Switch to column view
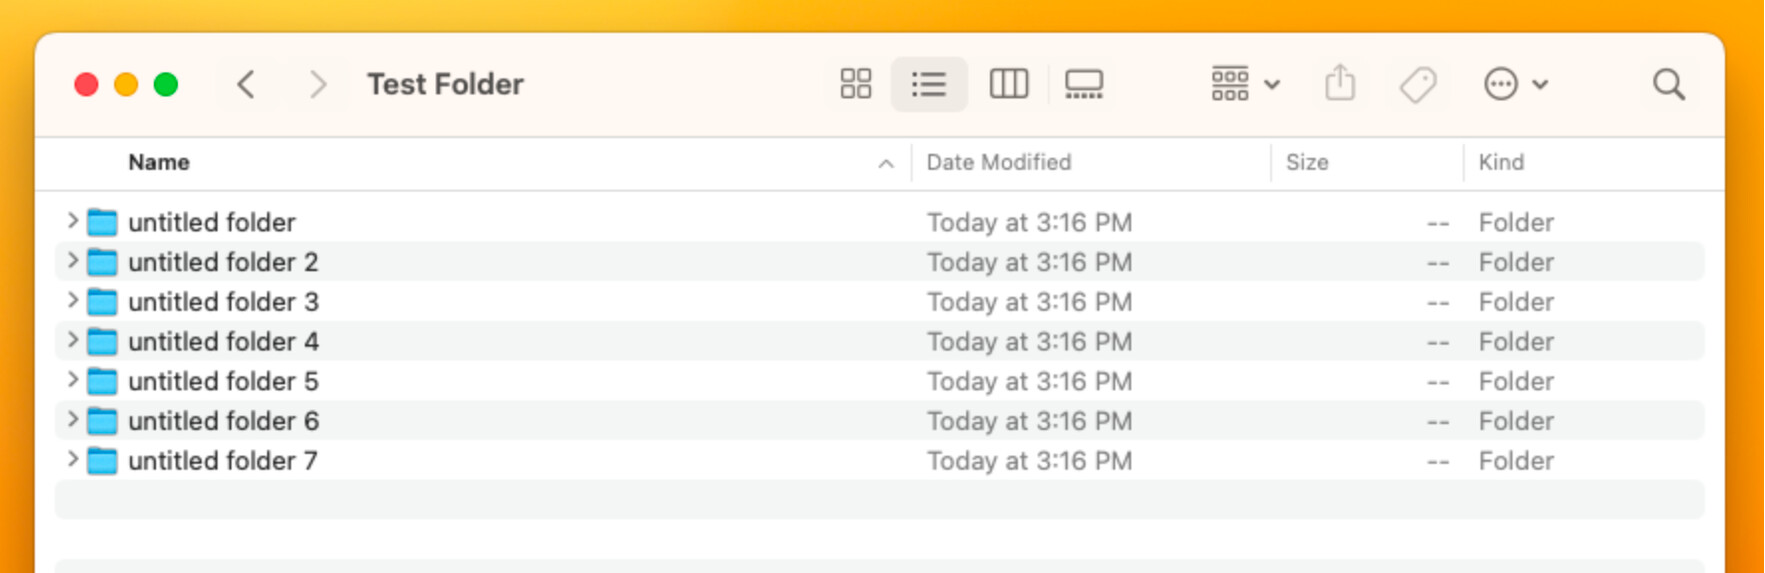The height and width of the screenshot is (573, 1765). click(x=1008, y=84)
